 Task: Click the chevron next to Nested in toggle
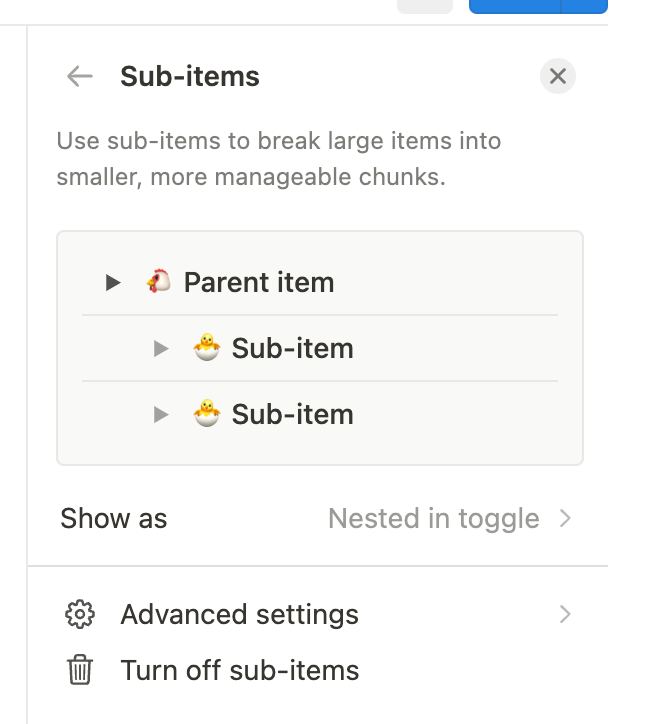565,519
